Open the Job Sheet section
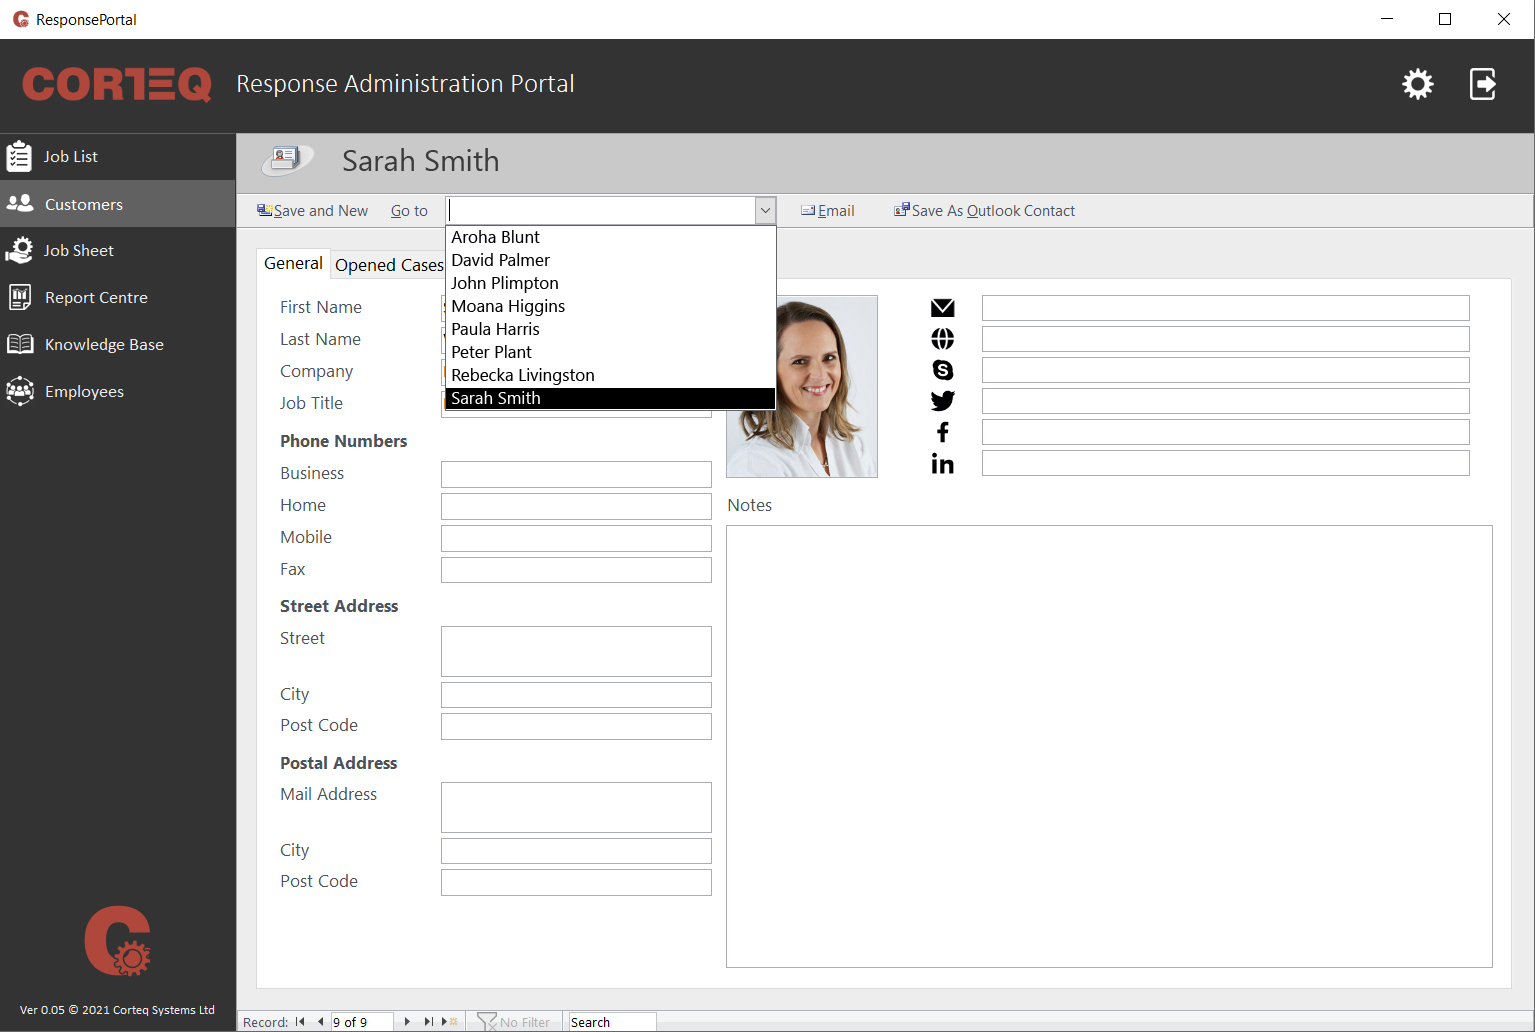1535x1032 pixels. pyautogui.click(x=118, y=251)
